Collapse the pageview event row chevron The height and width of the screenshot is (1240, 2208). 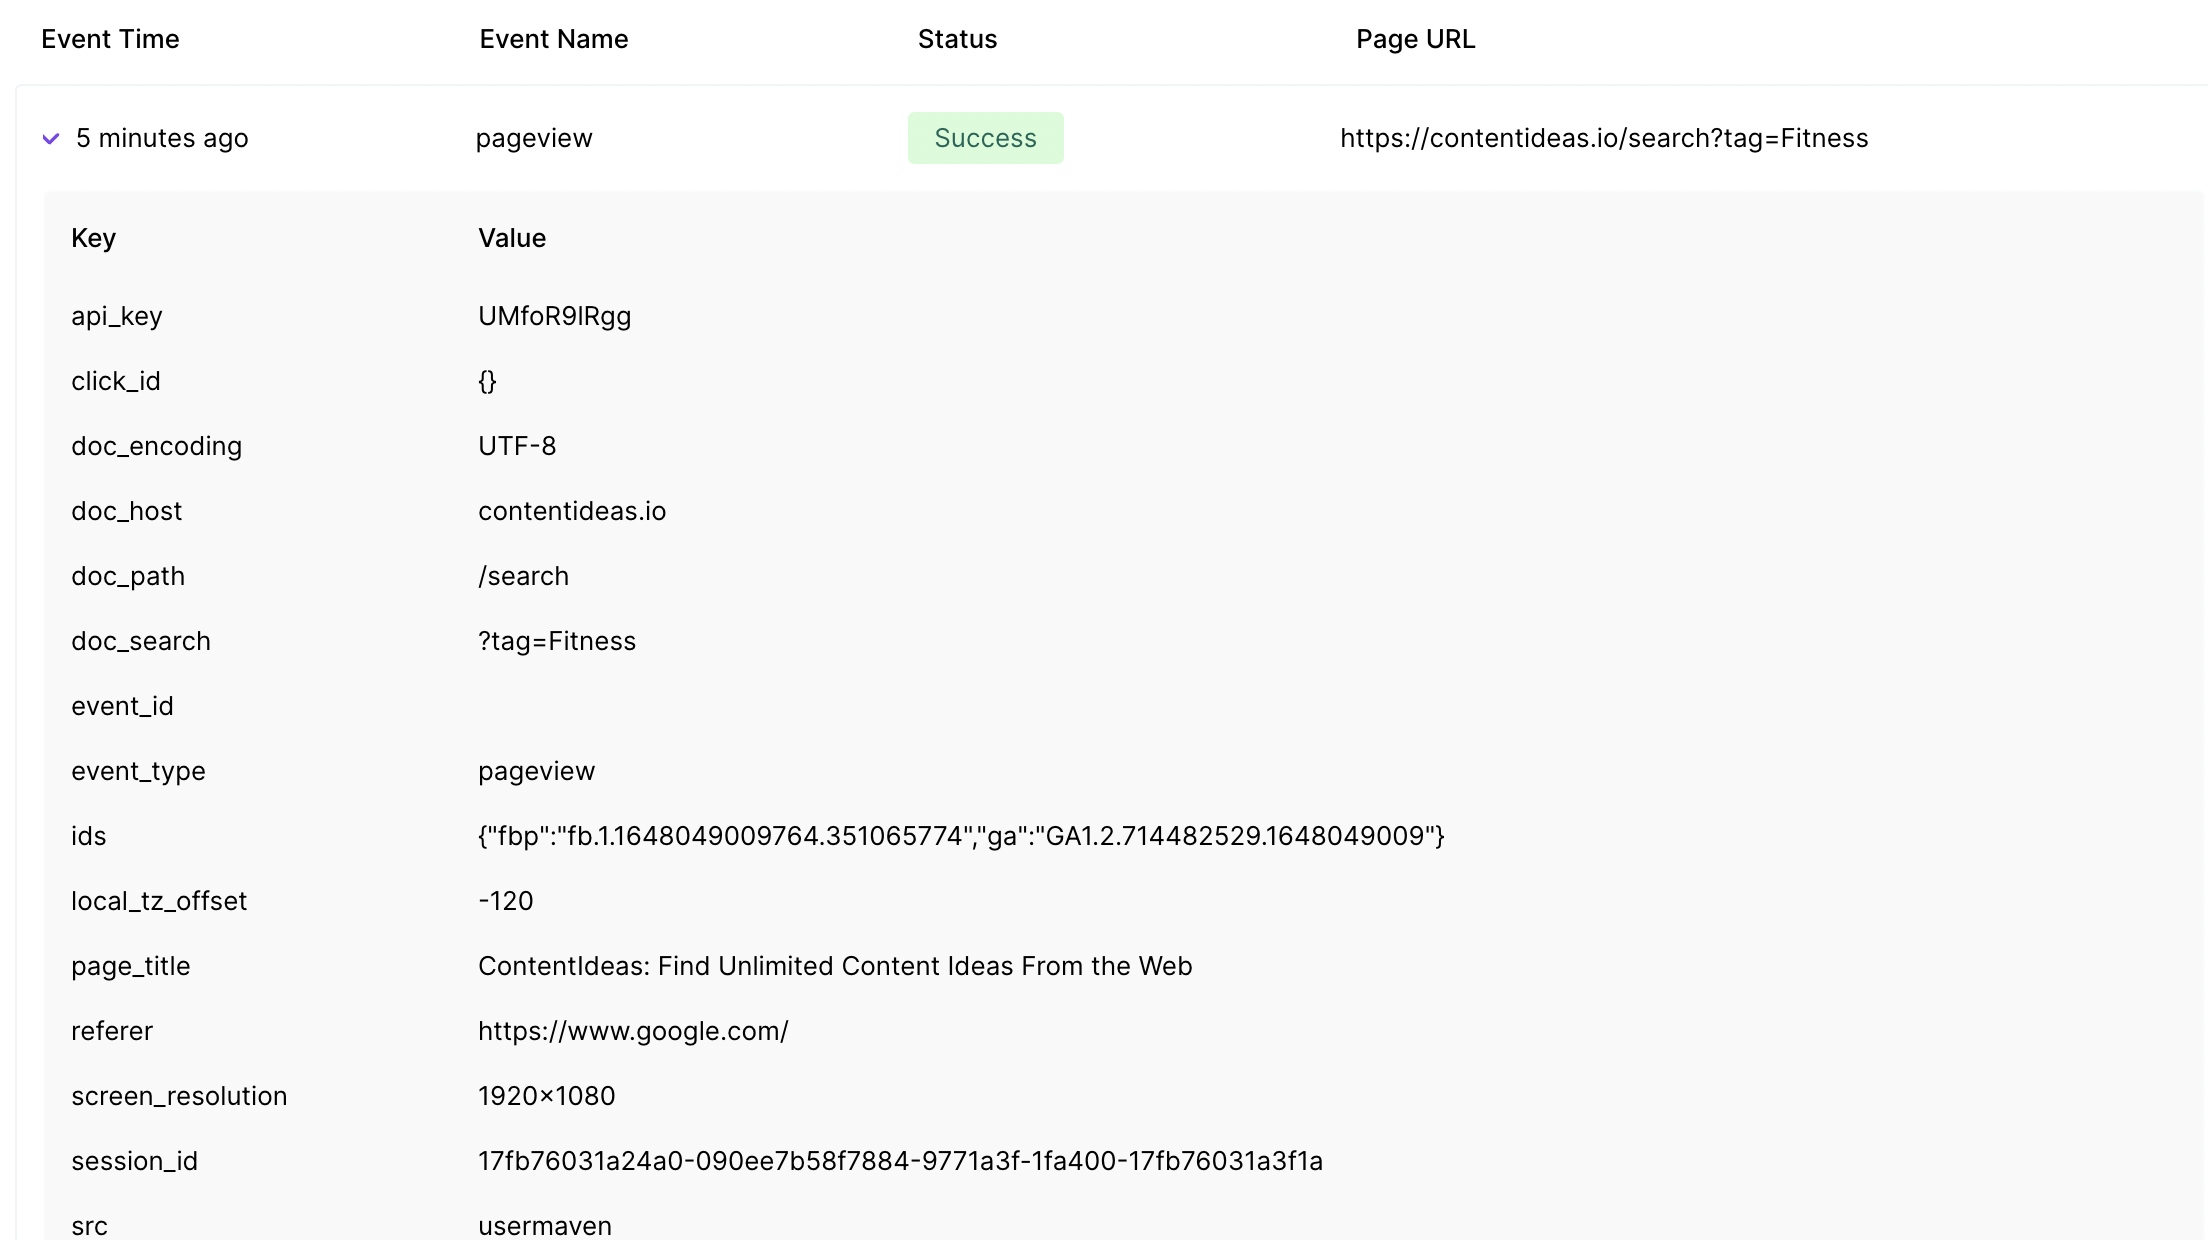coord(51,139)
